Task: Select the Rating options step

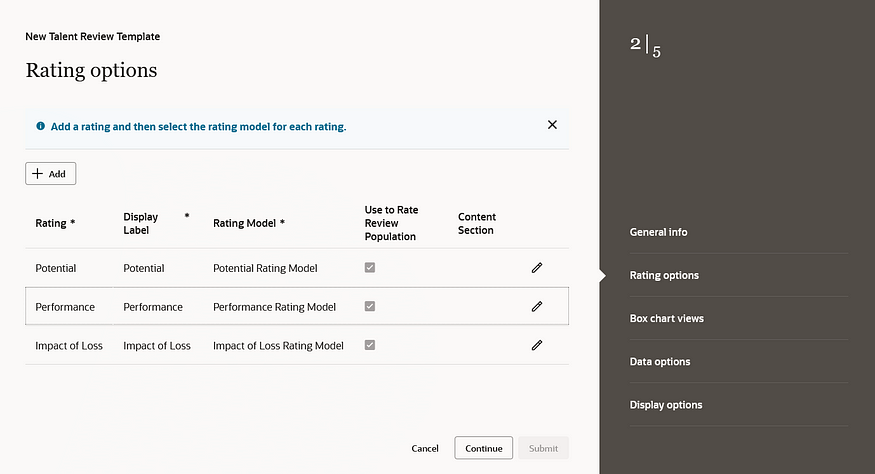Action: coord(664,275)
